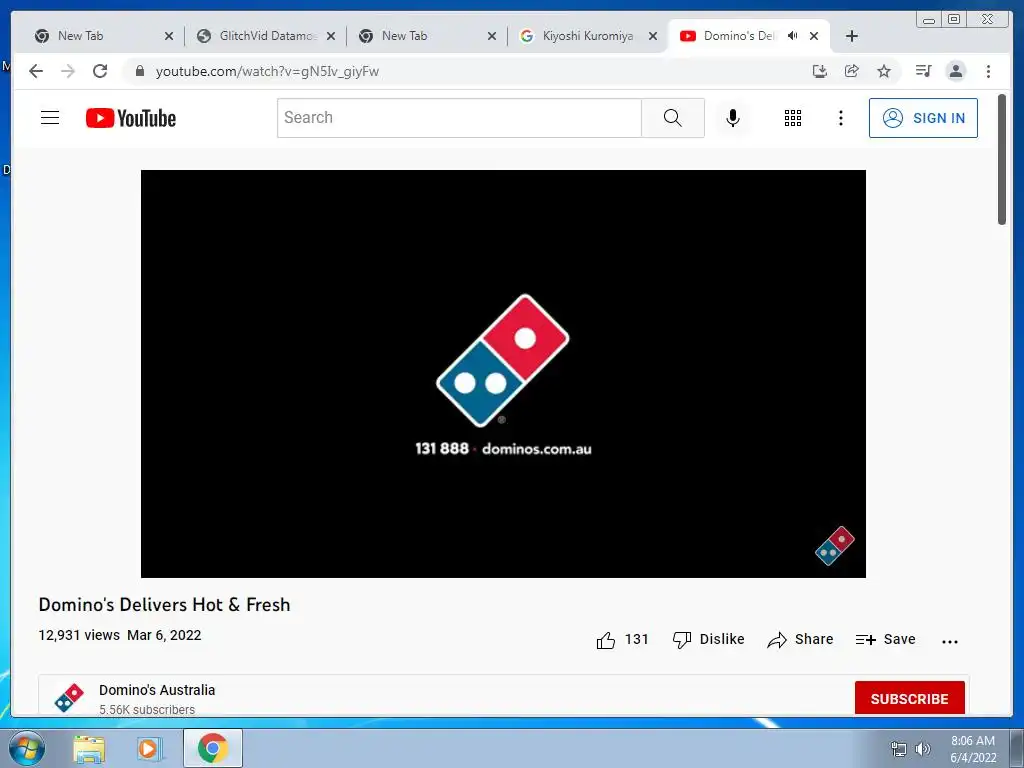The image size is (1024, 768).
Task: Start voice search with microphone icon
Action: coord(733,118)
